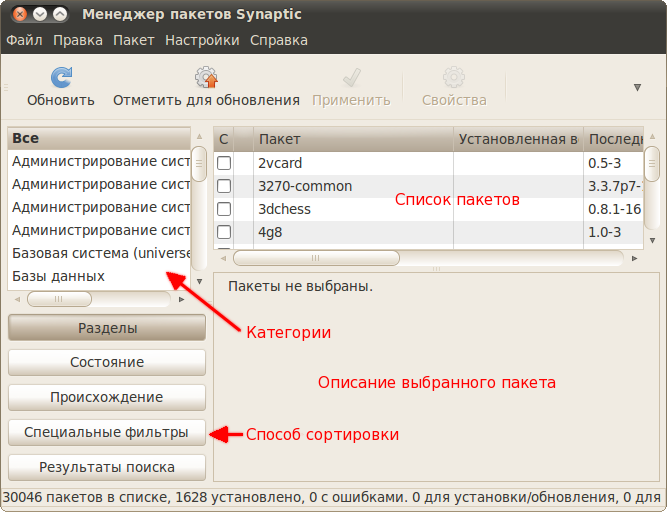Open the Файл menu
Screen dimensions: 667x512
[24, 40]
